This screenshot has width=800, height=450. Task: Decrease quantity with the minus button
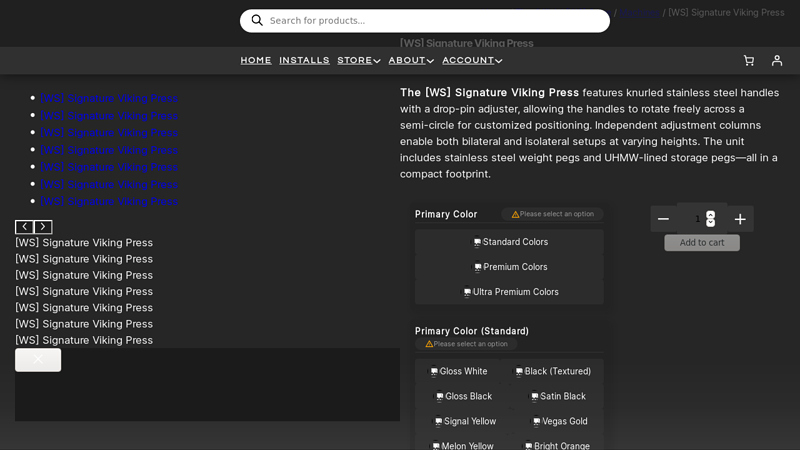coord(663,219)
